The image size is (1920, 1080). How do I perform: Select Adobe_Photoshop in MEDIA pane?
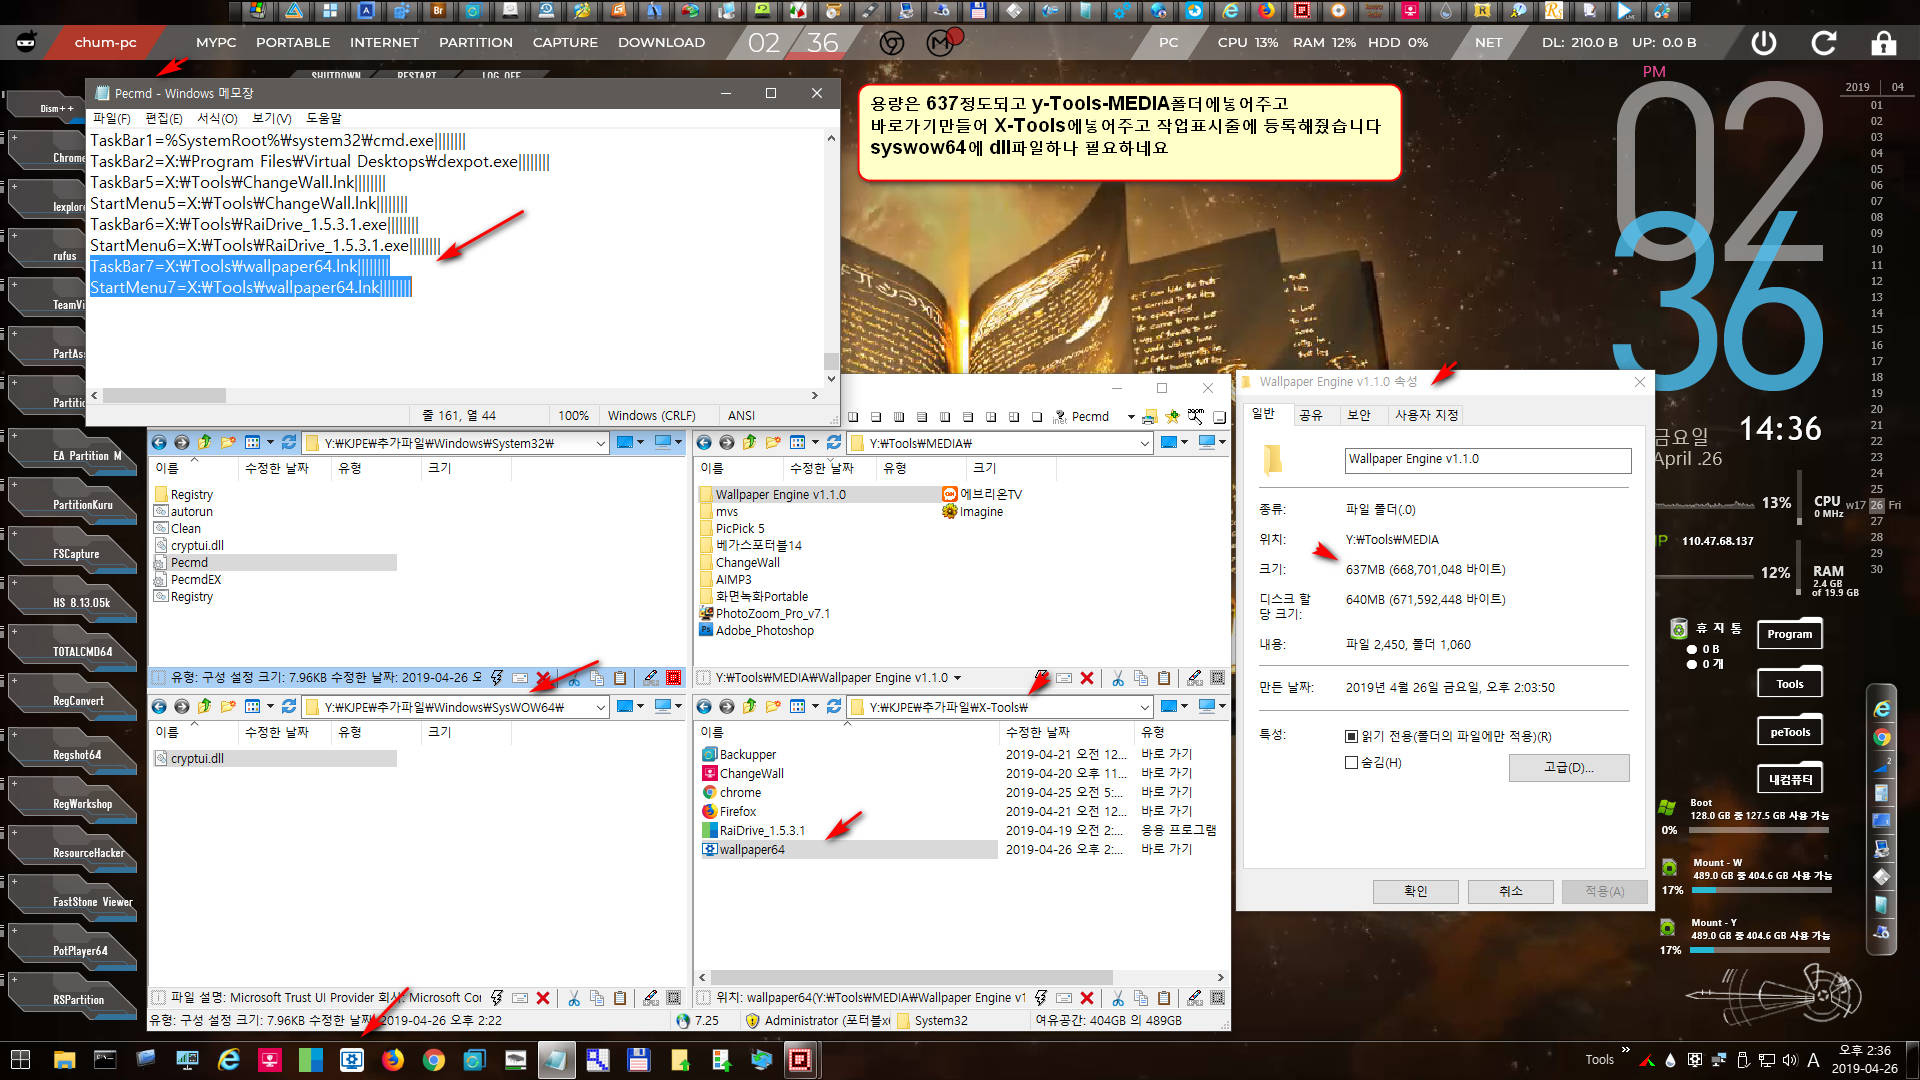tap(764, 630)
